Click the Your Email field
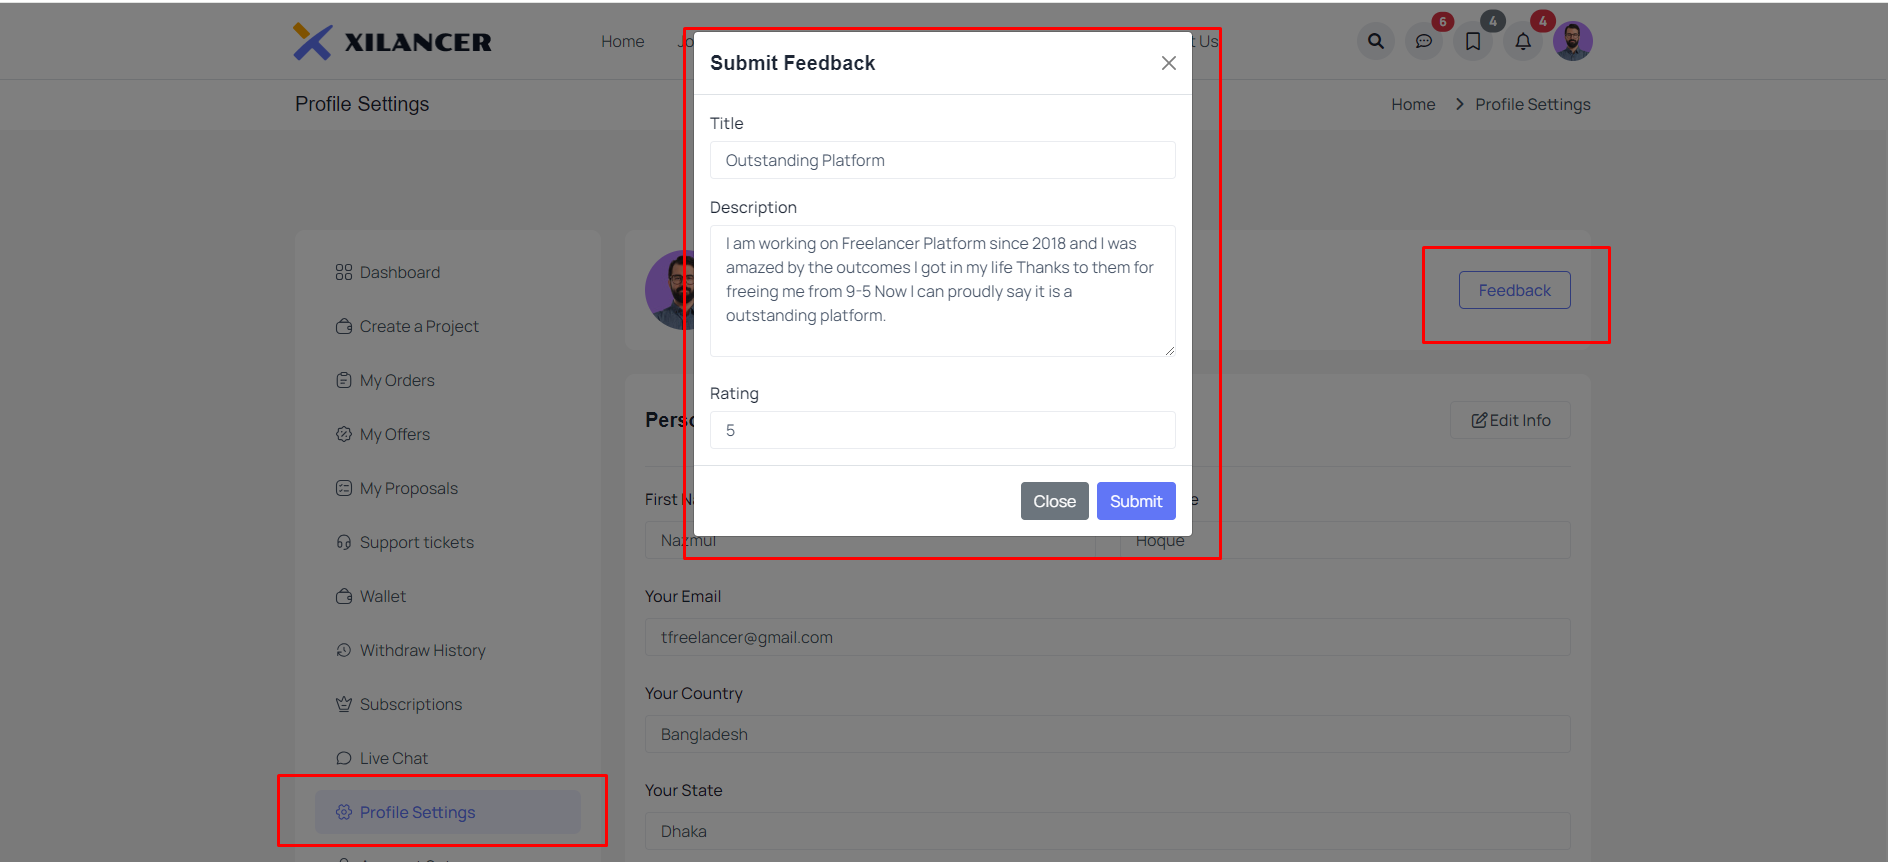The height and width of the screenshot is (862, 1888). click(1108, 637)
